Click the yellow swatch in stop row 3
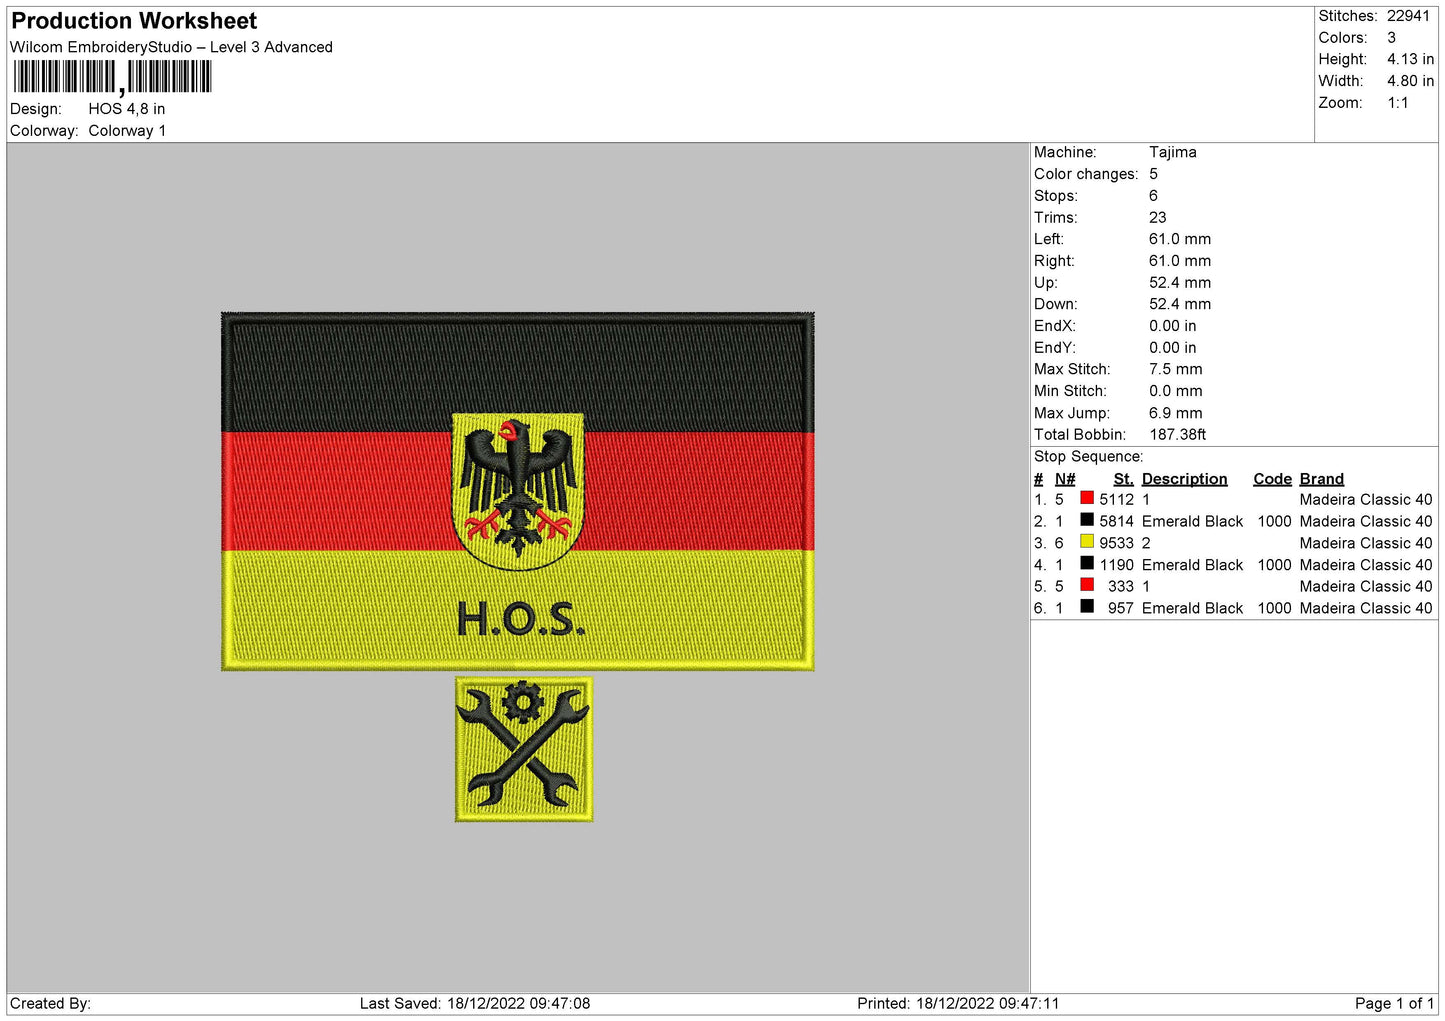1445x1021 pixels. click(x=1086, y=542)
